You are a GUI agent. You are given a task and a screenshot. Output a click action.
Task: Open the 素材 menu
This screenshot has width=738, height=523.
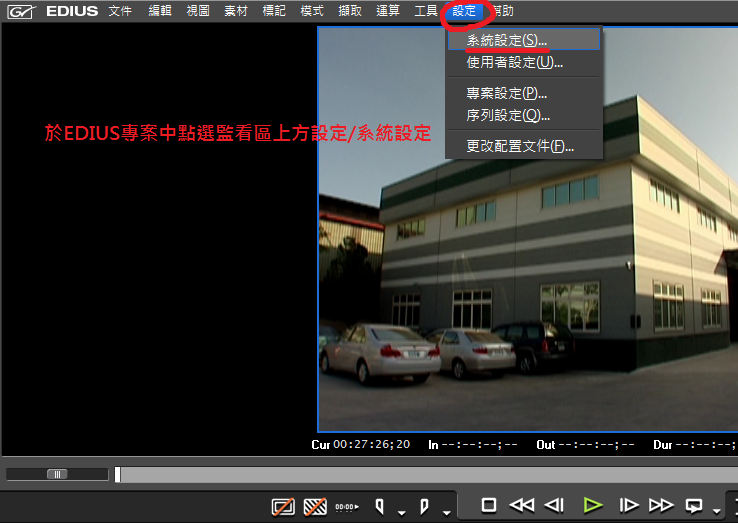(236, 11)
